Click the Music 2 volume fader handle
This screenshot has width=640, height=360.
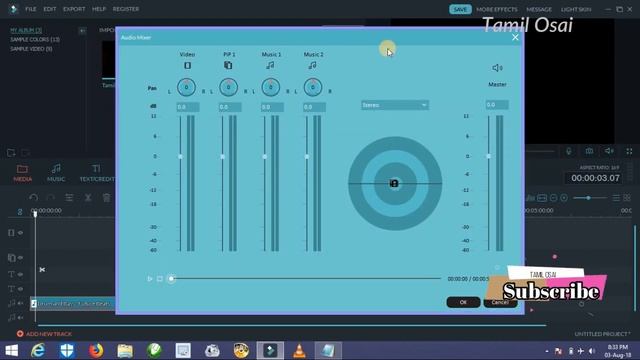307,156
